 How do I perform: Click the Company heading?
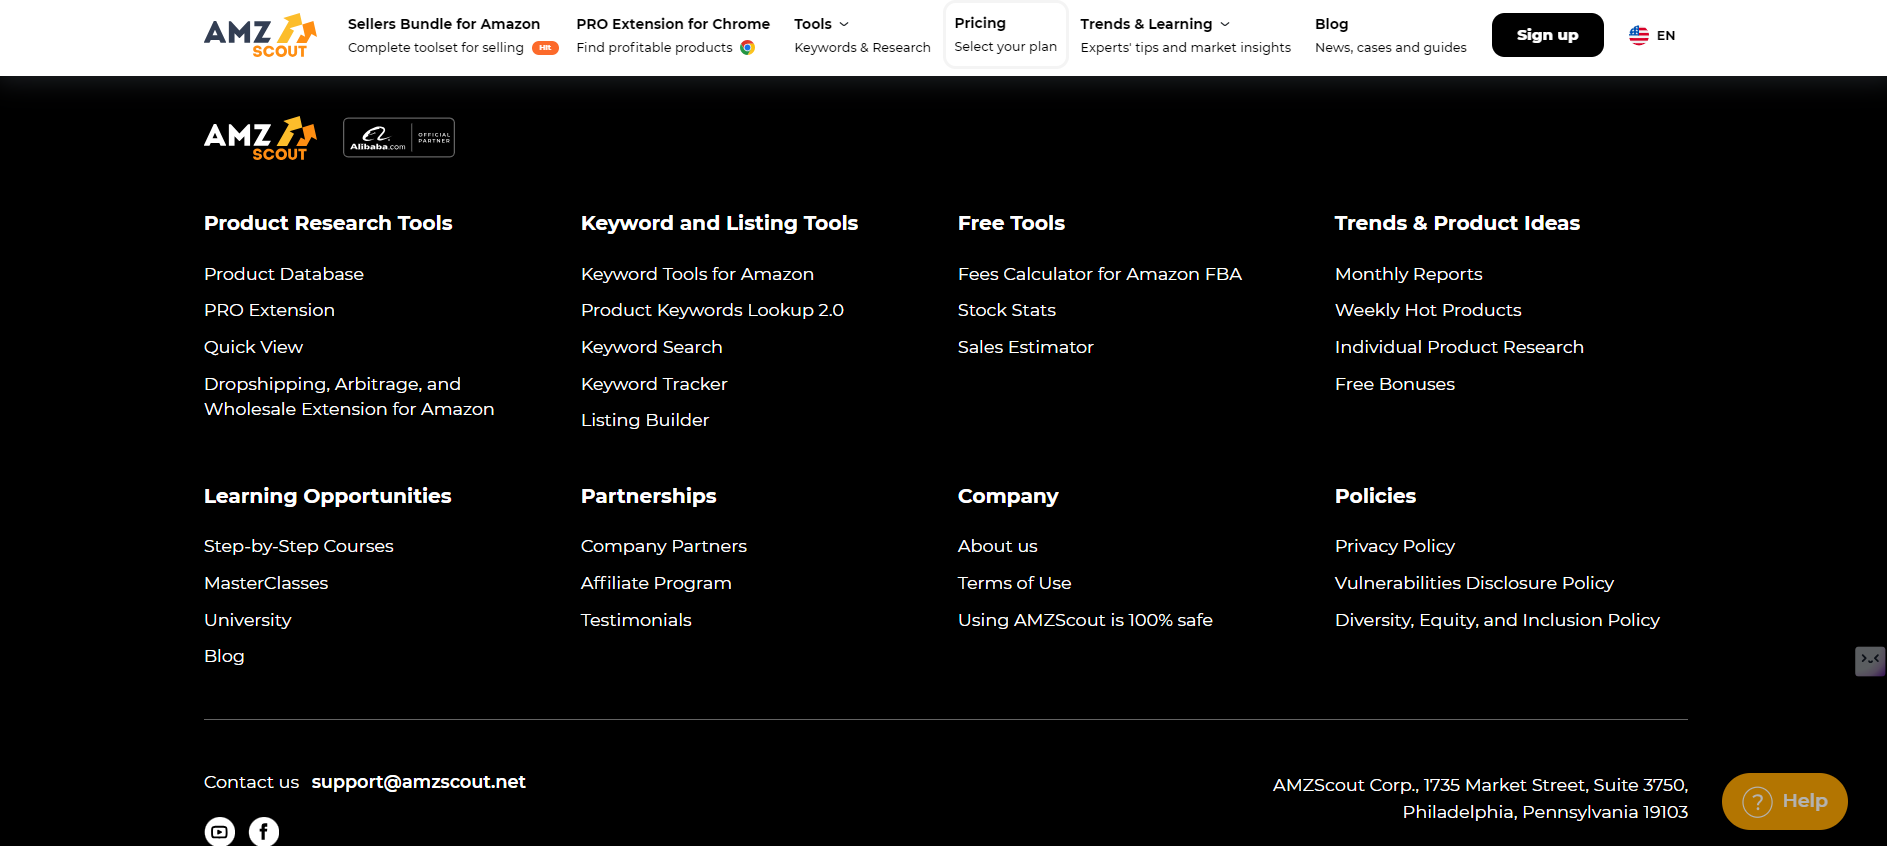[x=1008, y=496]
